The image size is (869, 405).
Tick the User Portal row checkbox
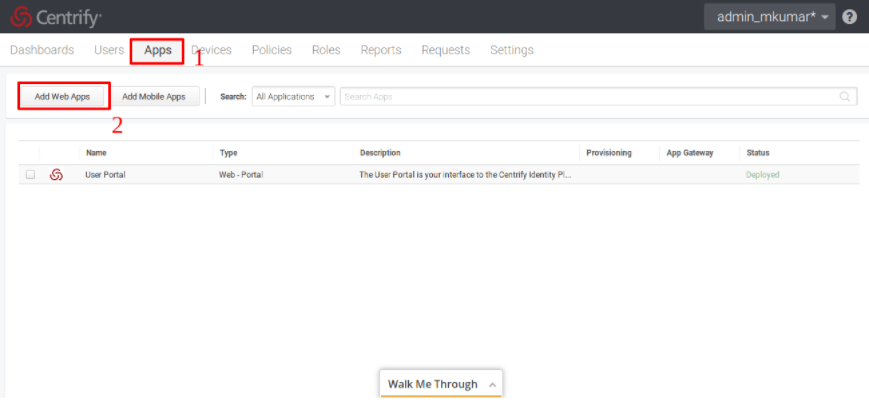(30, 175)
